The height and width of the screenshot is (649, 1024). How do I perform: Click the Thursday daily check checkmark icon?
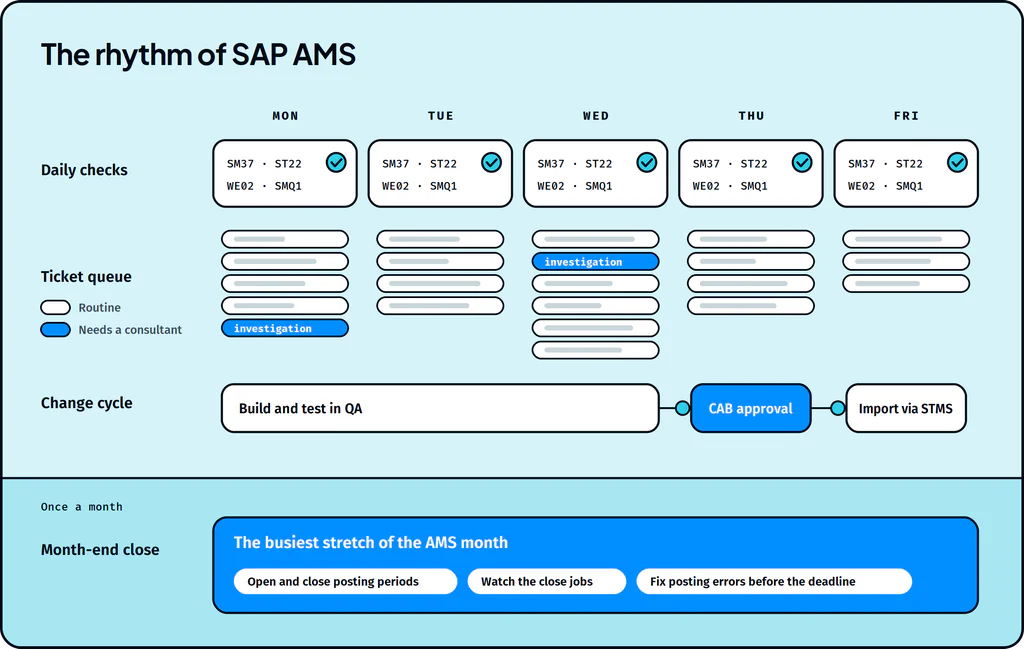click(x=802, y=162)
